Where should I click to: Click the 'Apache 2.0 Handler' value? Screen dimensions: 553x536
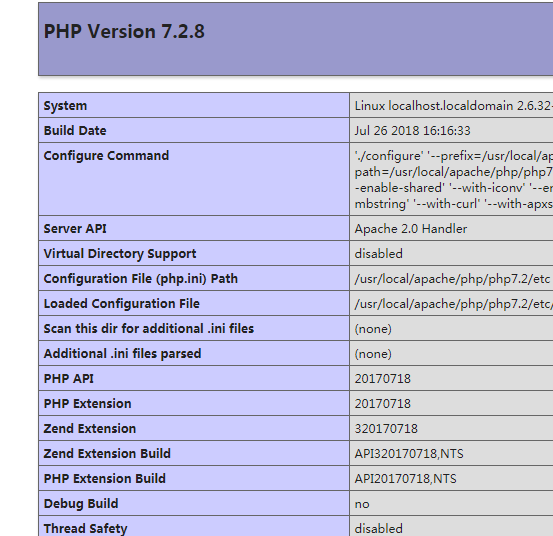click(x=411, y=229)
